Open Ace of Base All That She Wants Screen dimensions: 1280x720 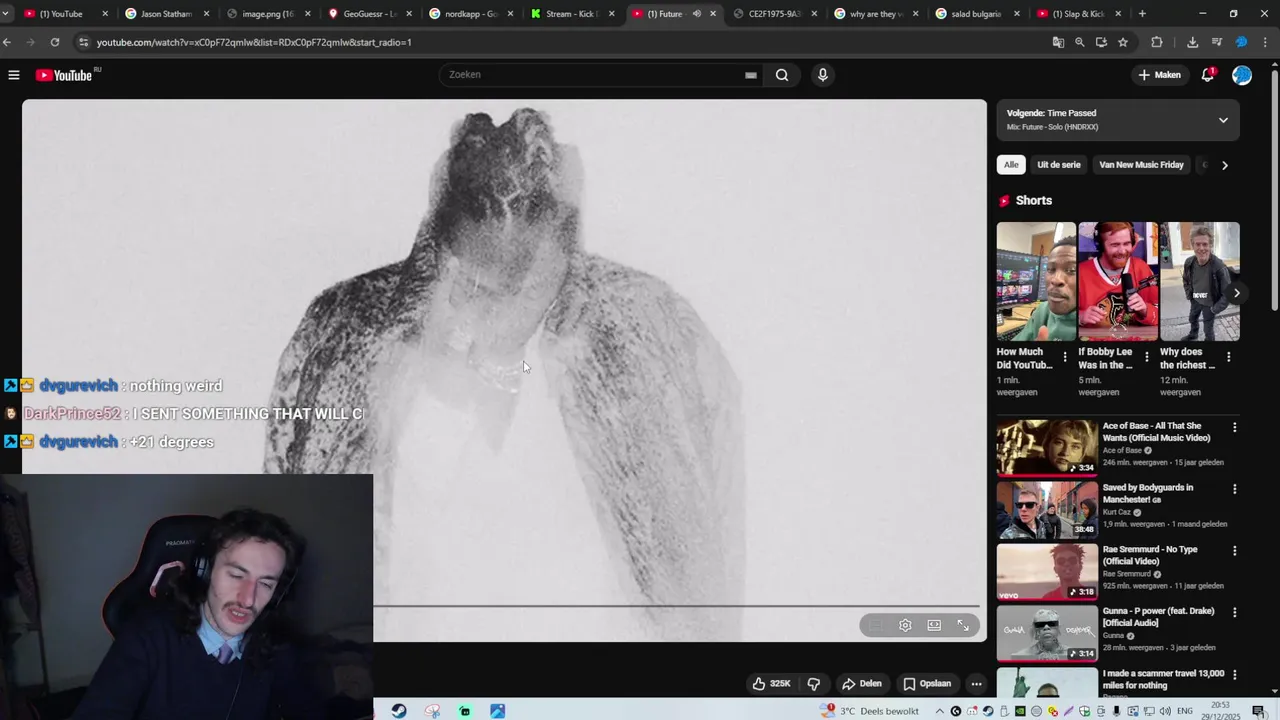coord(1156,432)
